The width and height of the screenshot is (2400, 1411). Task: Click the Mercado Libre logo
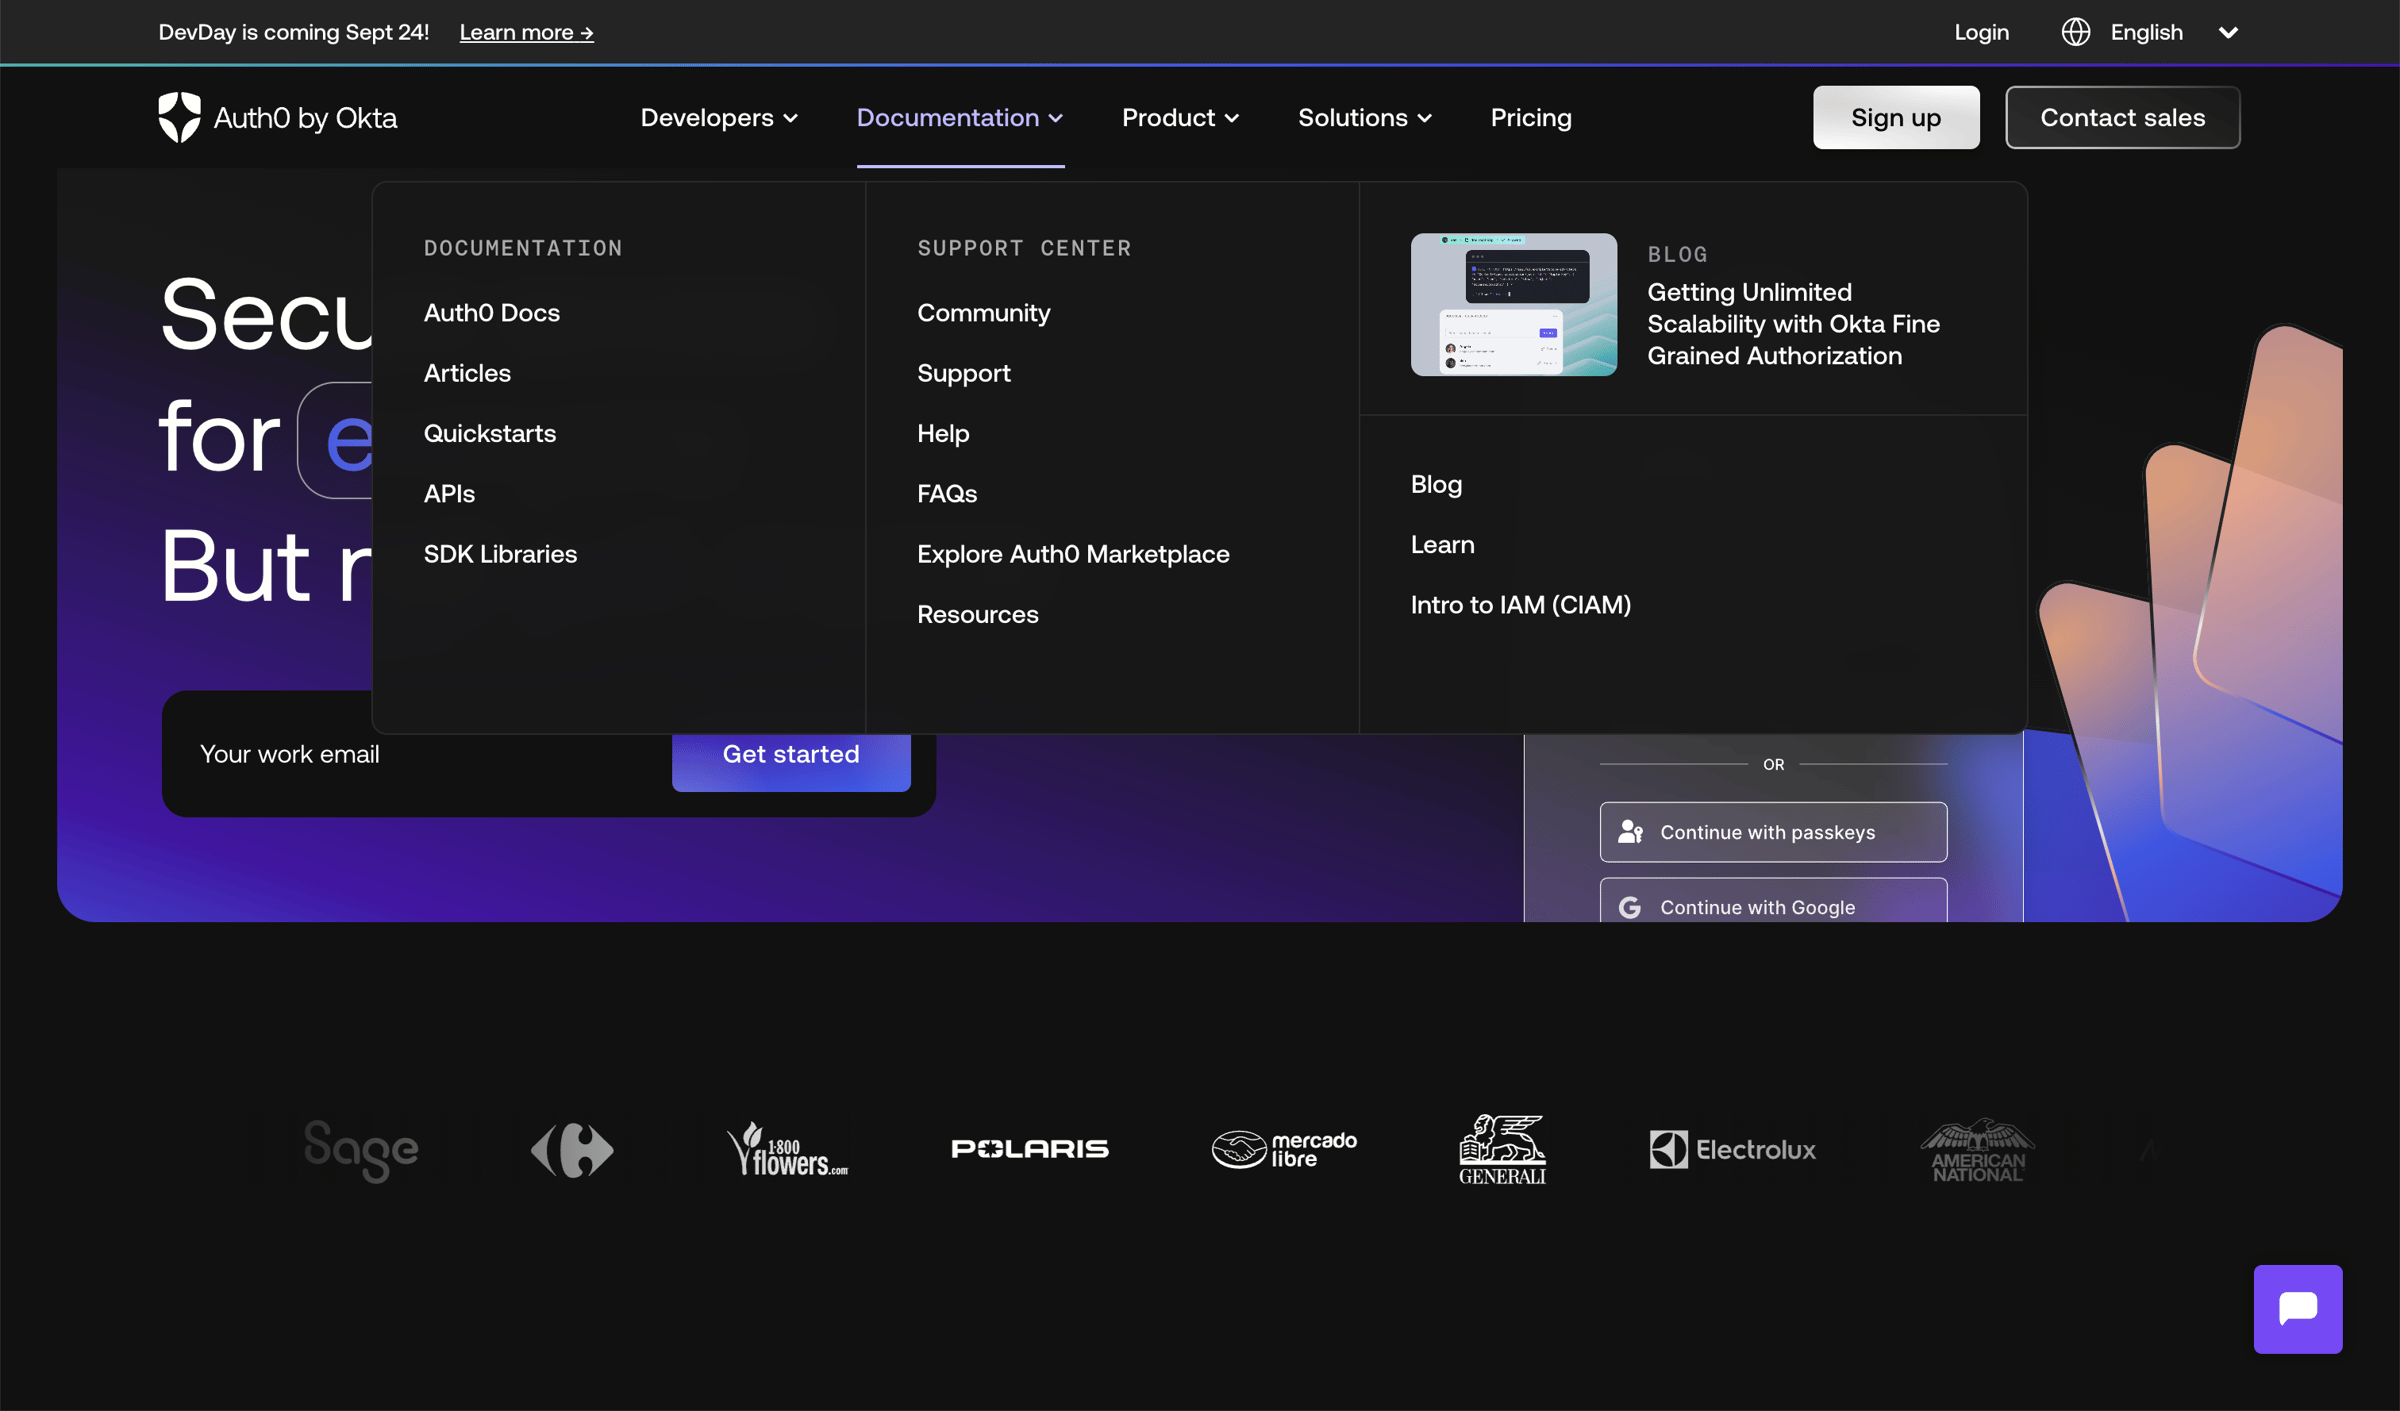[x=1285, y=1150]
